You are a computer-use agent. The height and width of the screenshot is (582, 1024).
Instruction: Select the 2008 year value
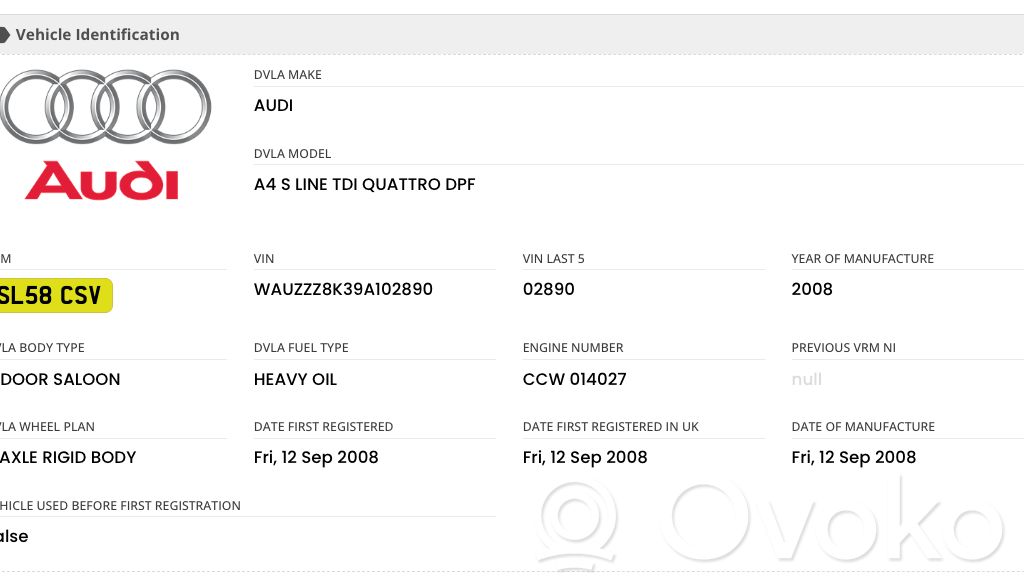click(812, 289)
